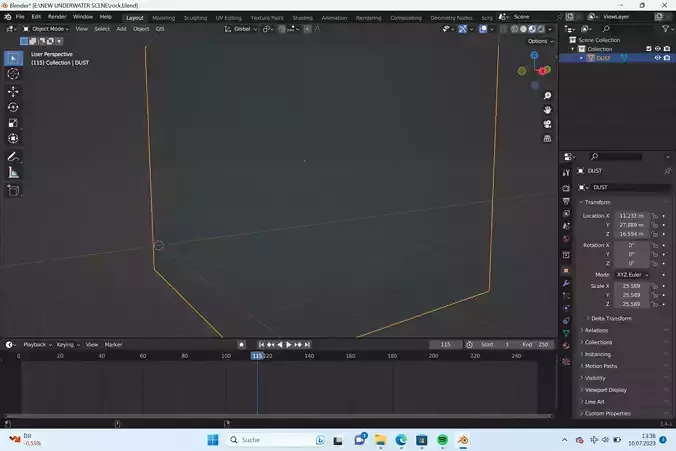Expand the Motion Paths panel
The width and height of the screenshot is (676, 451).
pyautogui.click(x=601, y=366)
